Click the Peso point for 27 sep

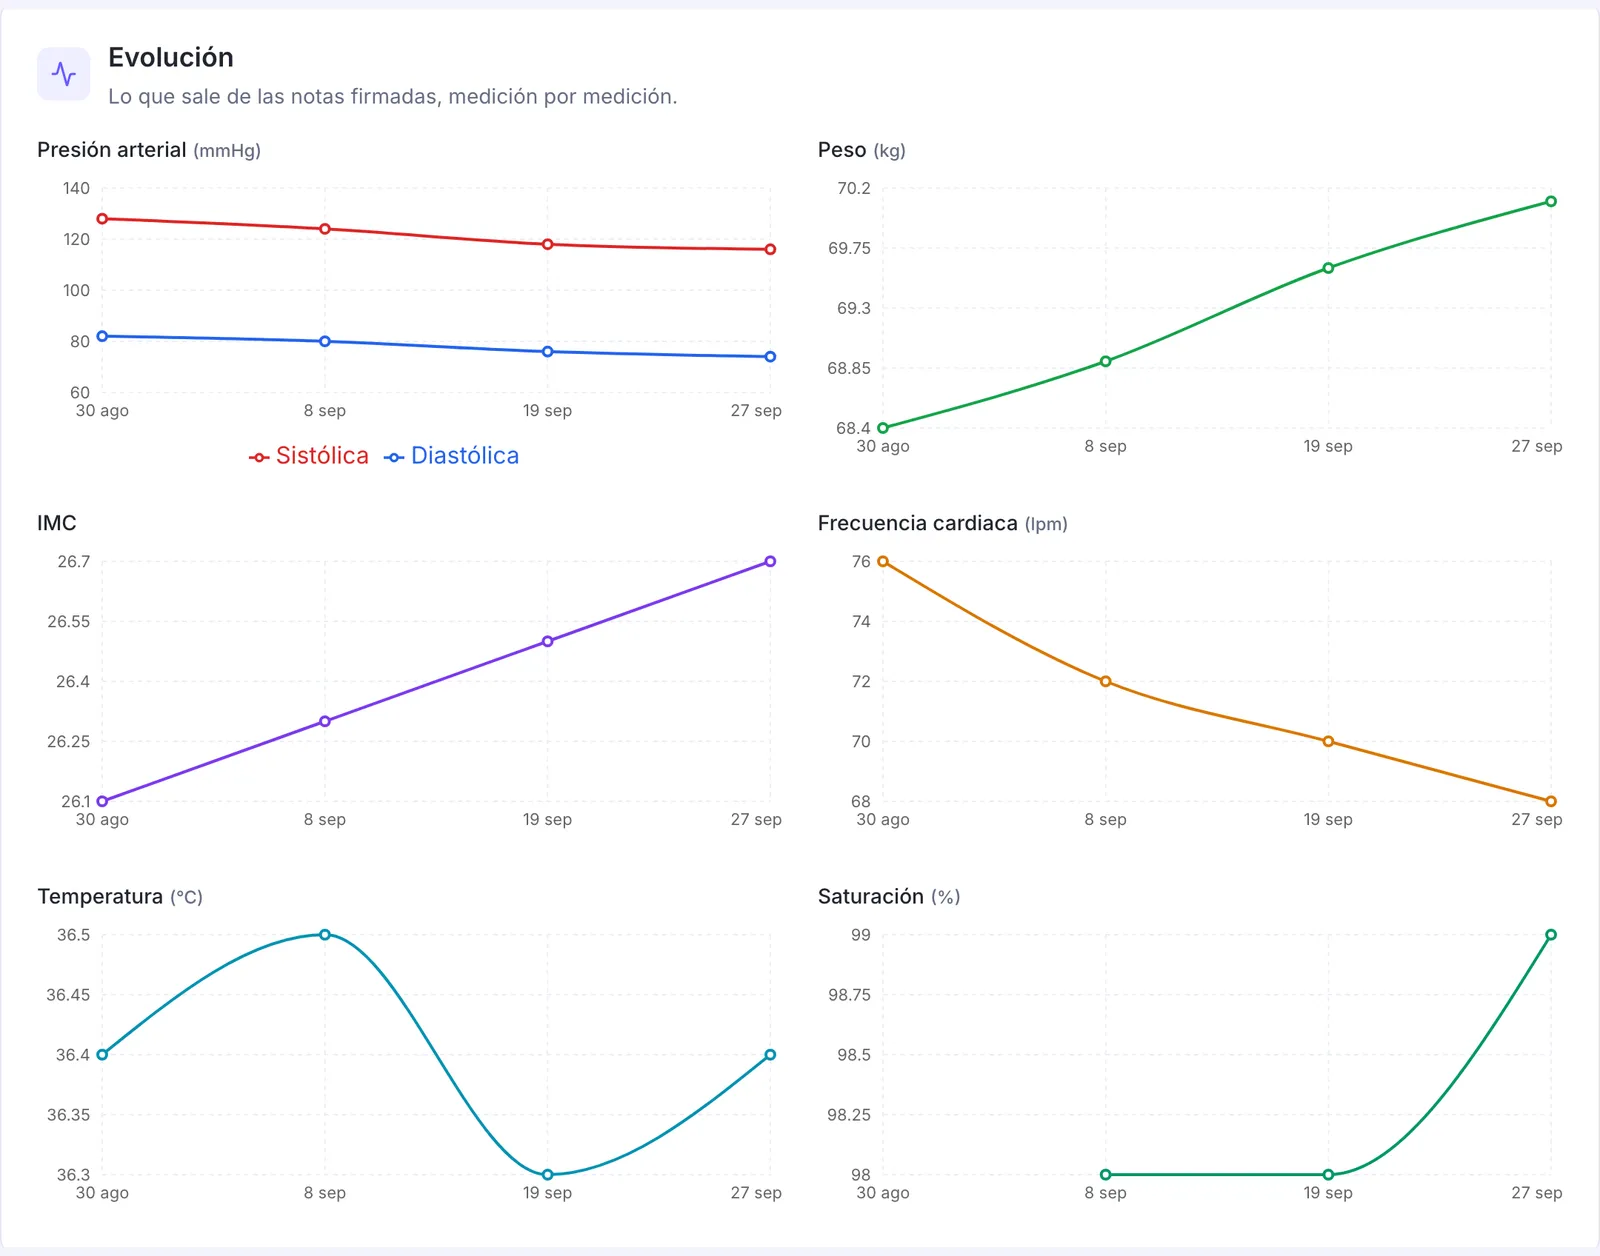(1551, 202)
